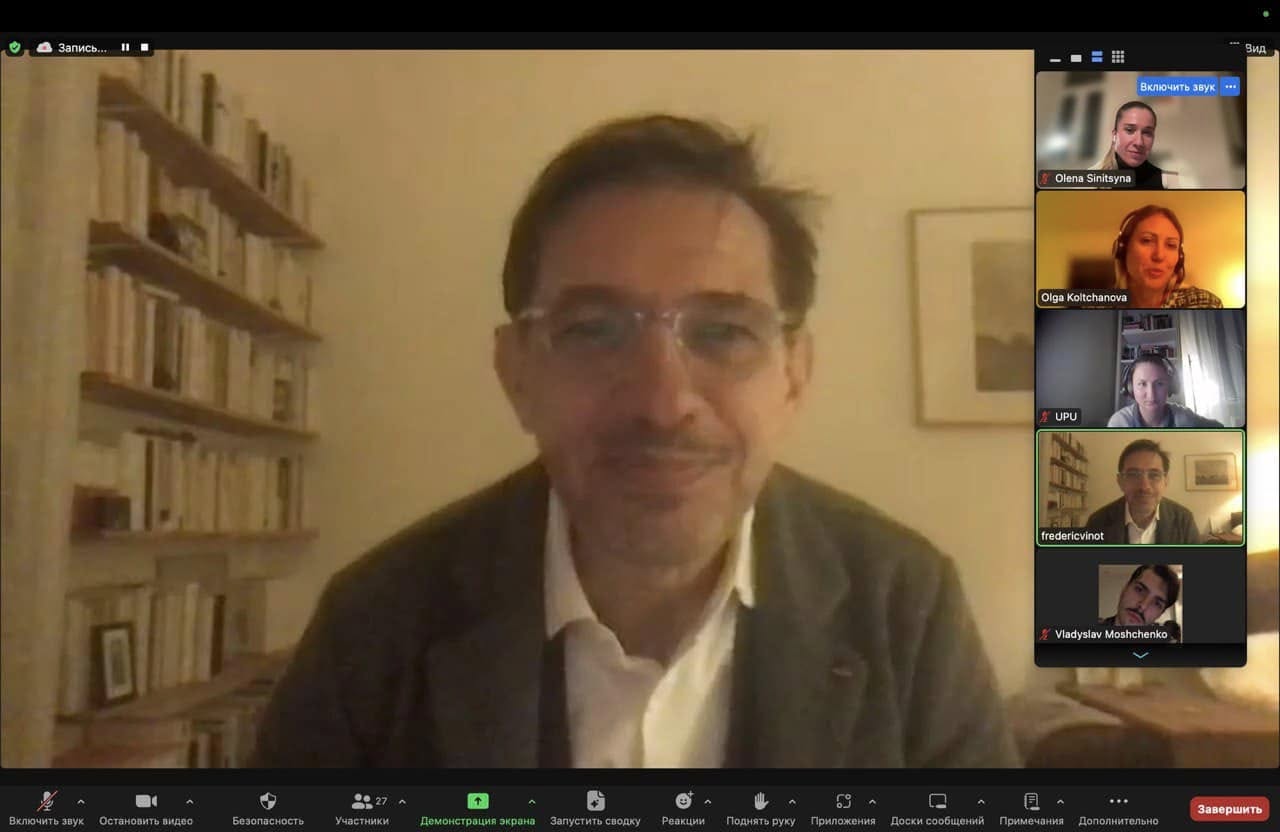Open the Реакции reactions icon
Image resolution: width=1280 pixels, height=832 pixels.
point(683,801)
